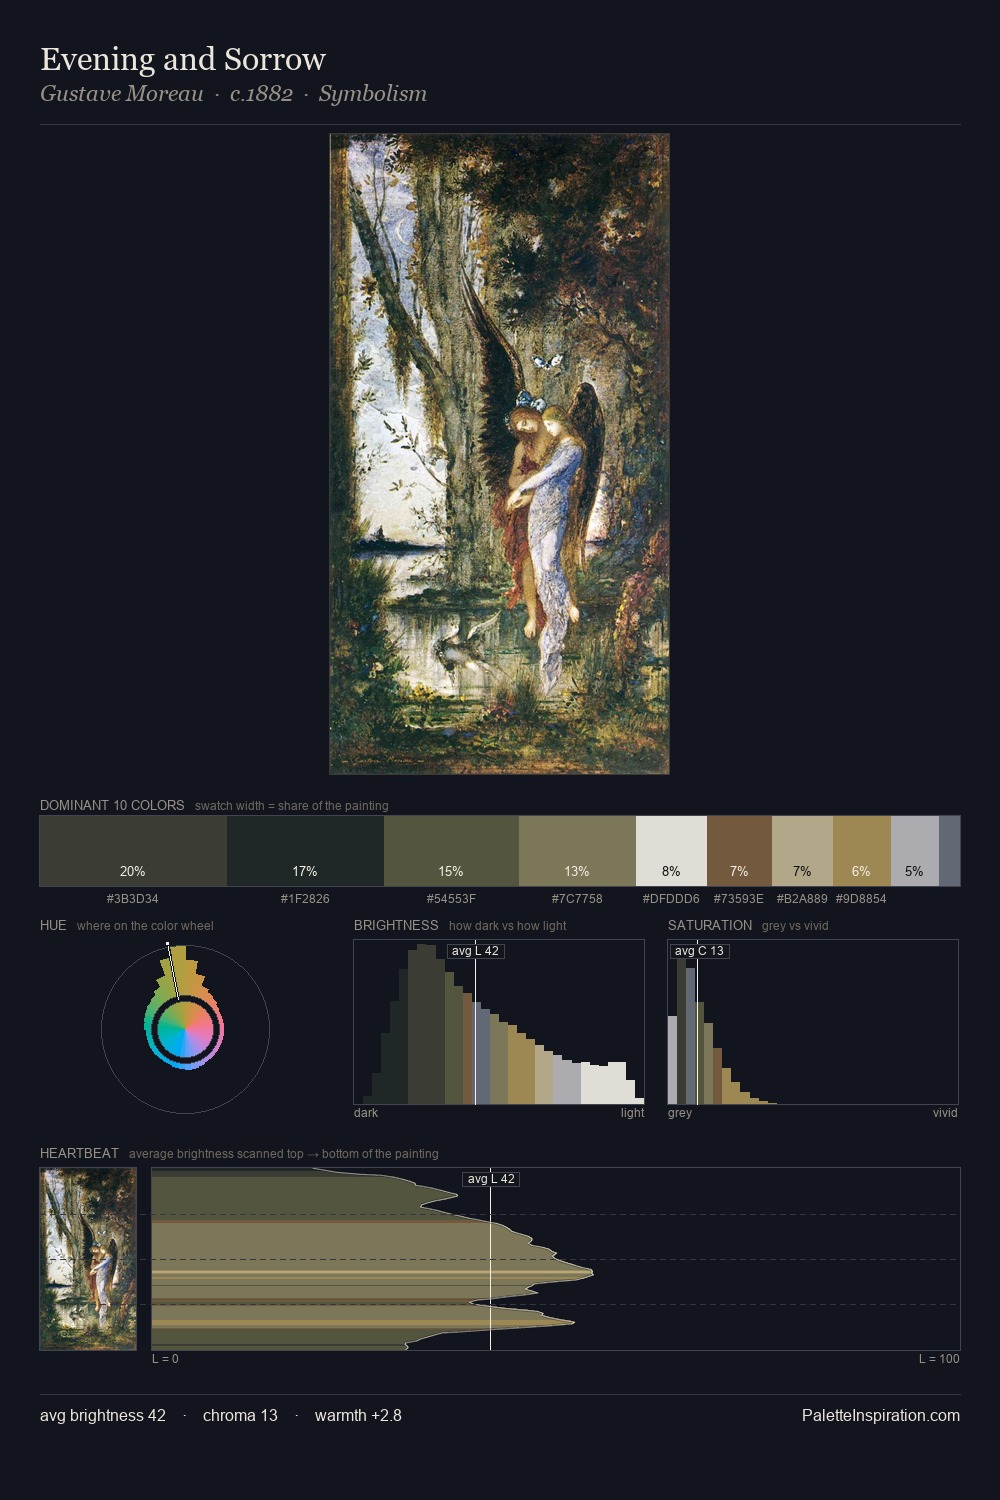
Task: Click the "L = 100" axis label
Action: [x=939, y=1359]
